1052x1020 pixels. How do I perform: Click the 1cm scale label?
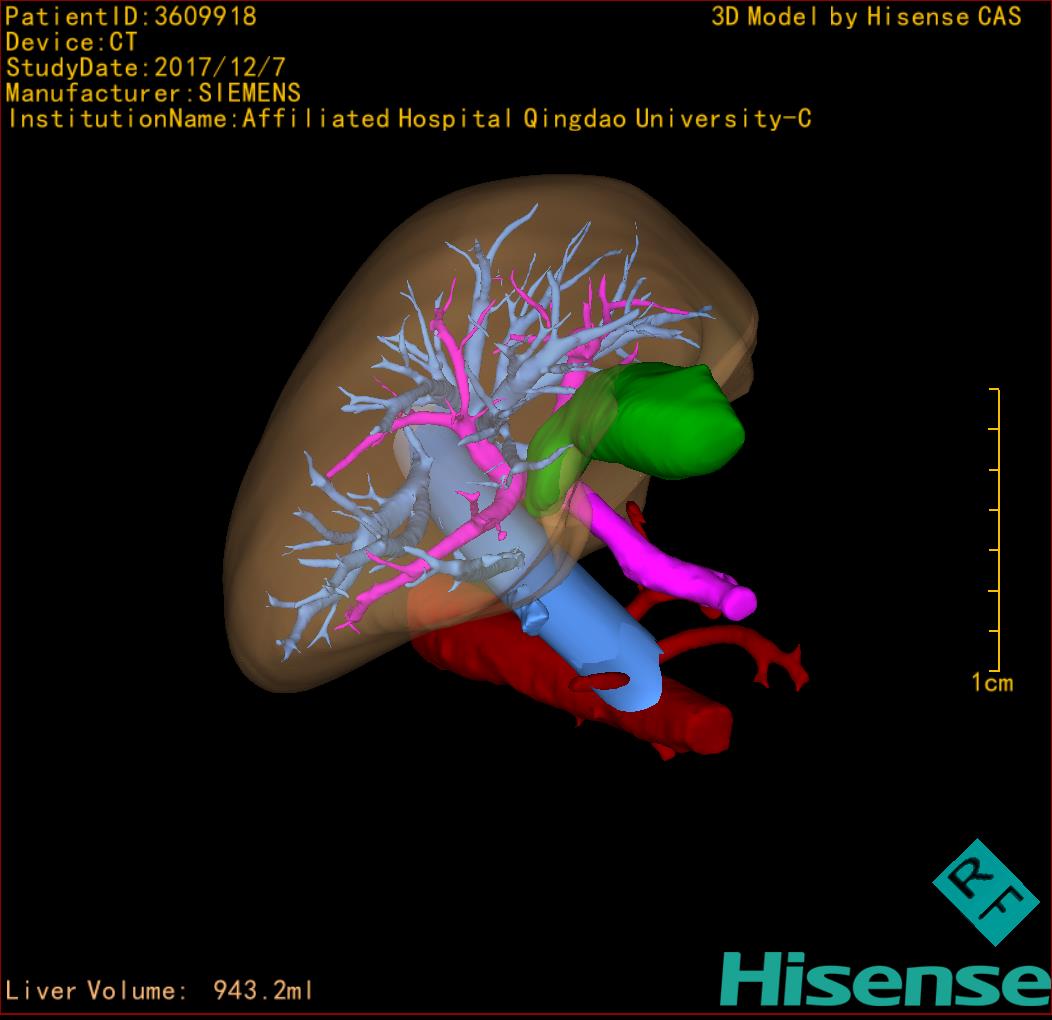pos(991,683)
